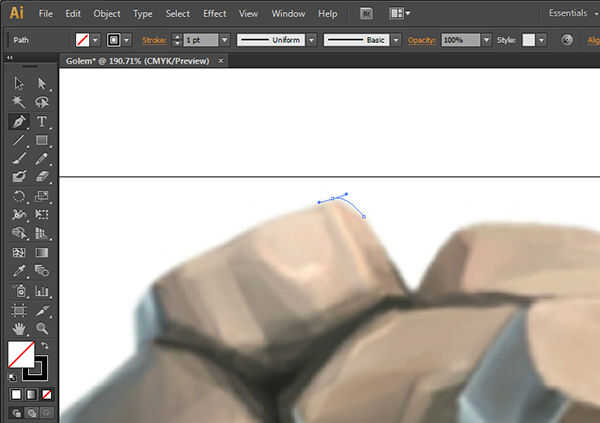Set paint mode to Gradient
The height and width of the screenshot is (423, 600).
click(31, 394)
